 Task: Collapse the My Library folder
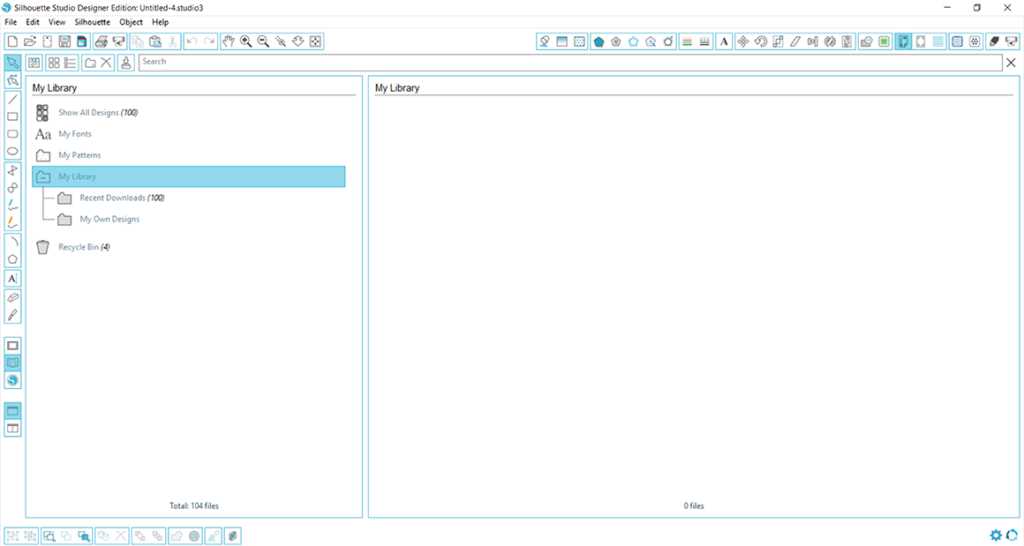(43, 177)
